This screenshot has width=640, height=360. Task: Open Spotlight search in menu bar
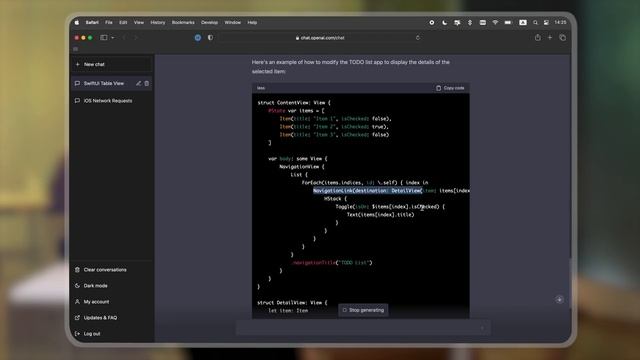coord(535,22)
